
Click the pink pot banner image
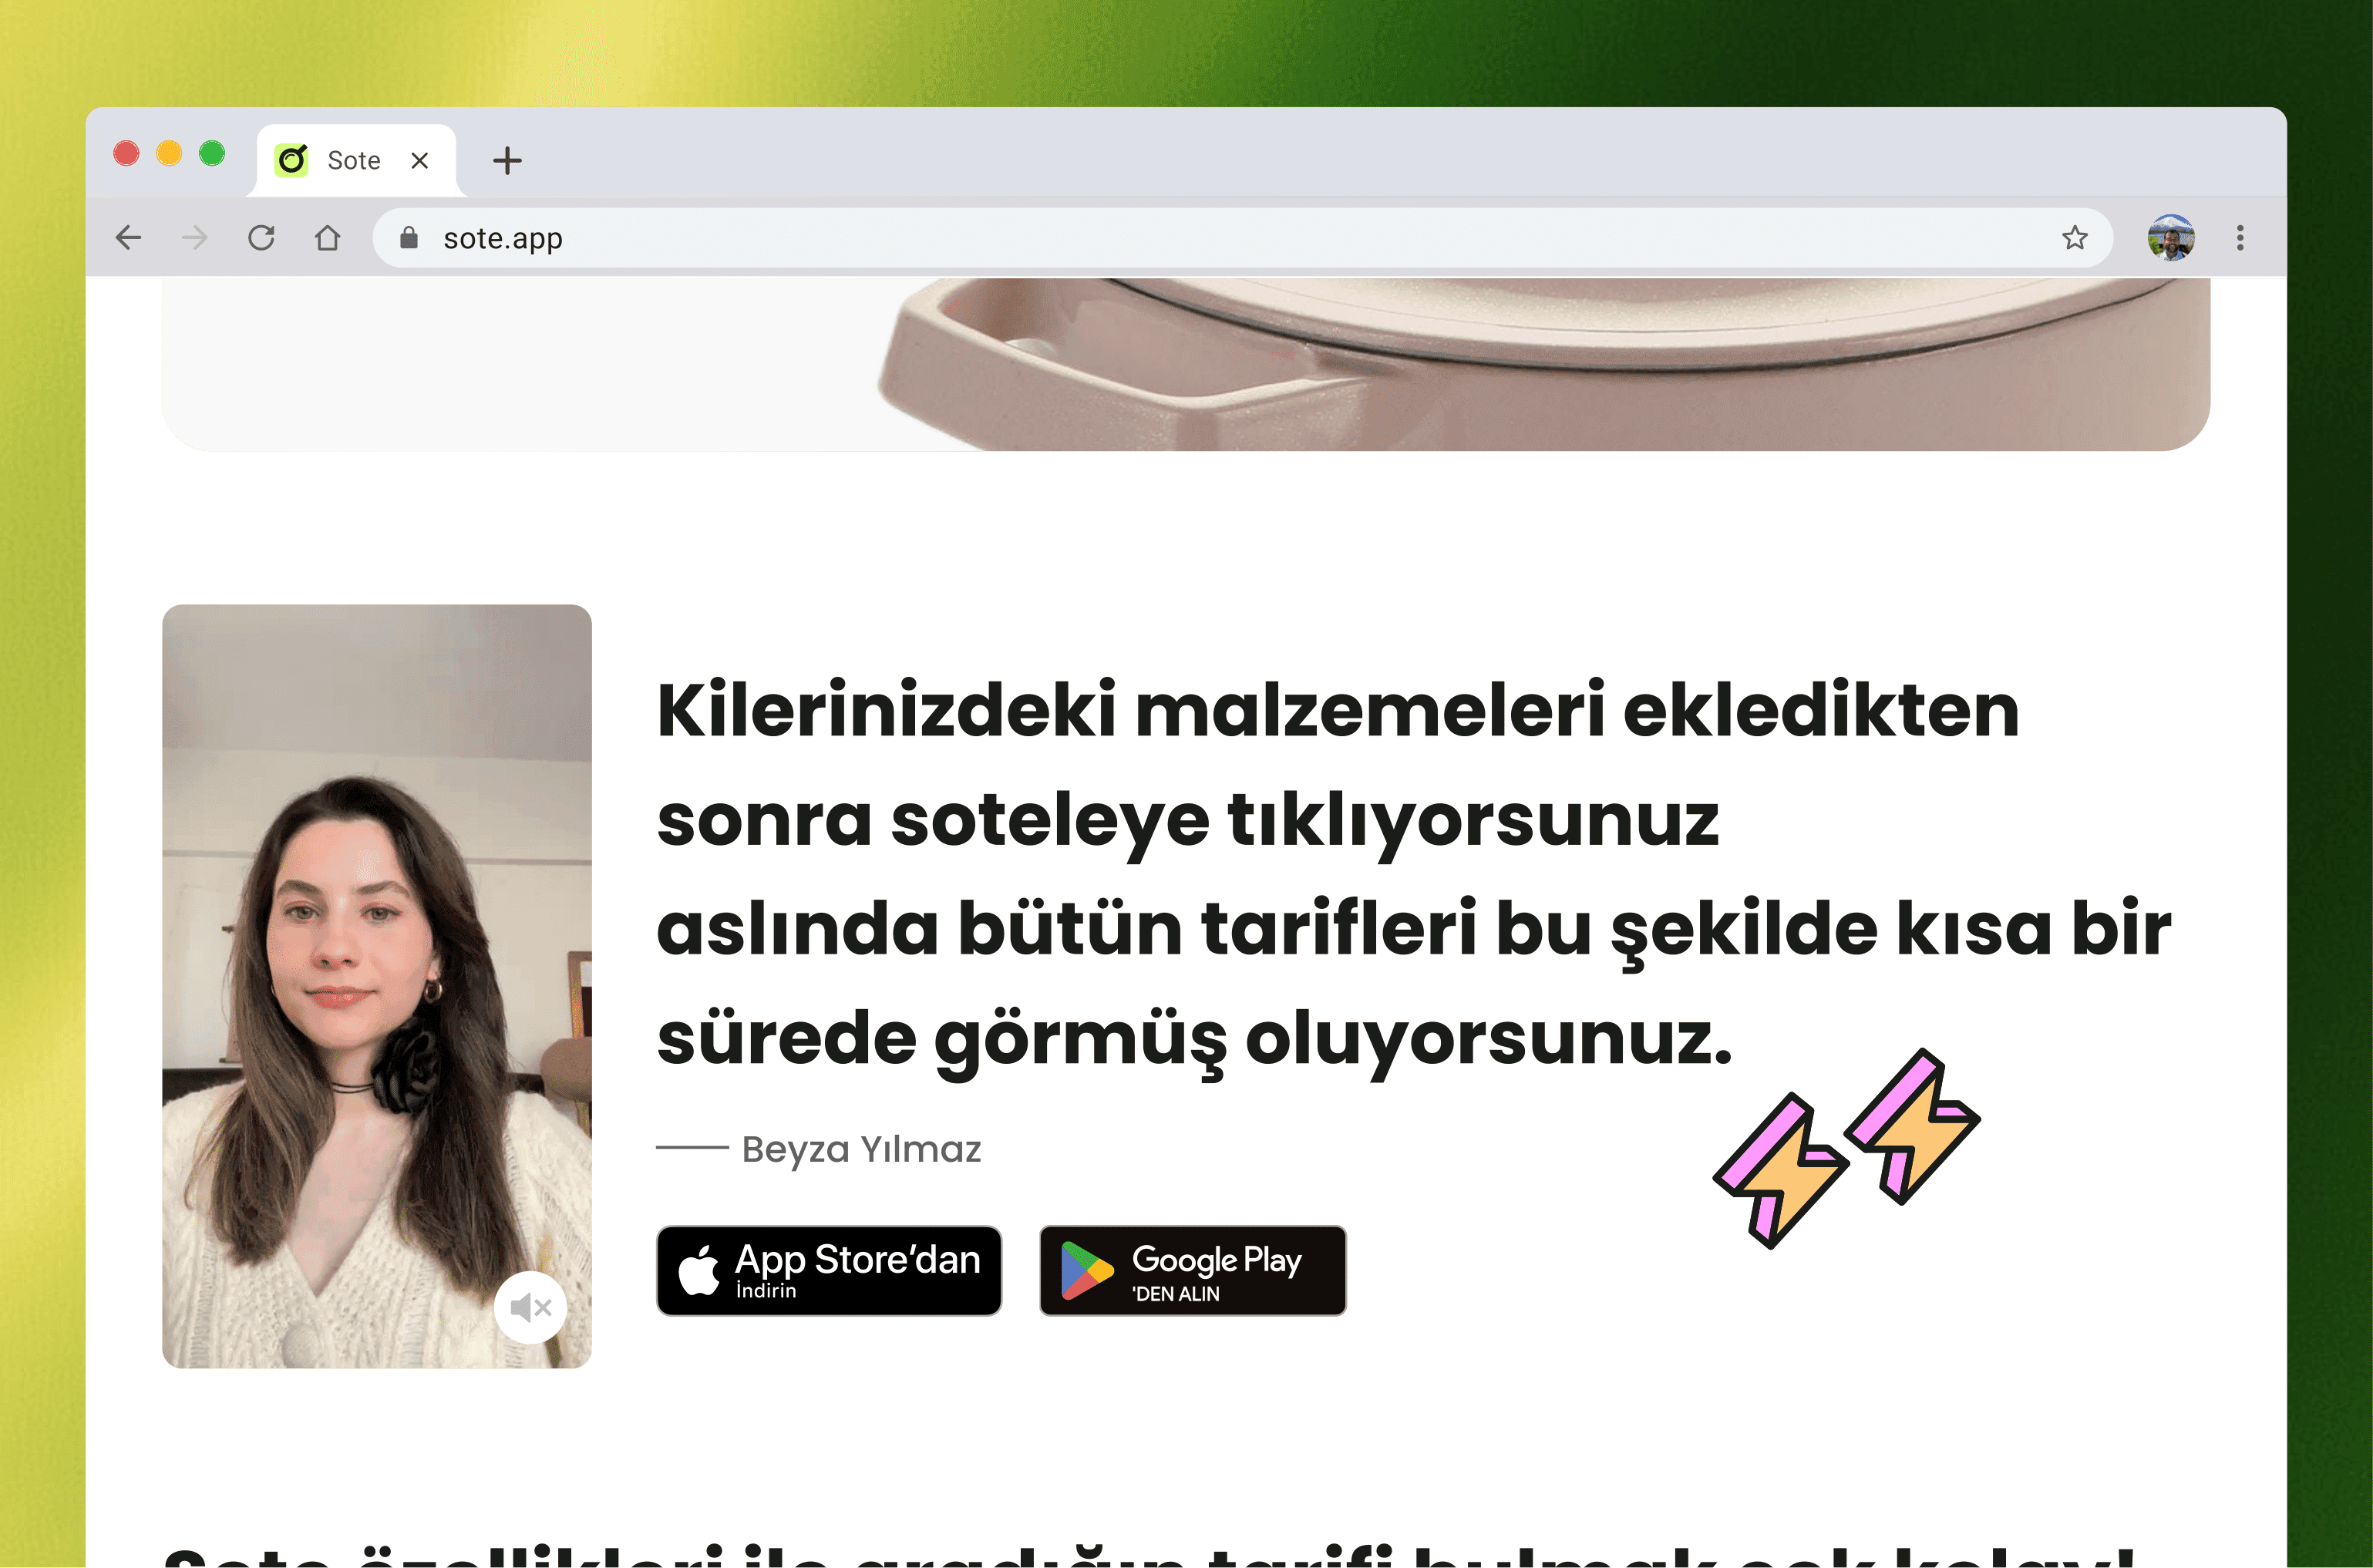point(1186,364)
